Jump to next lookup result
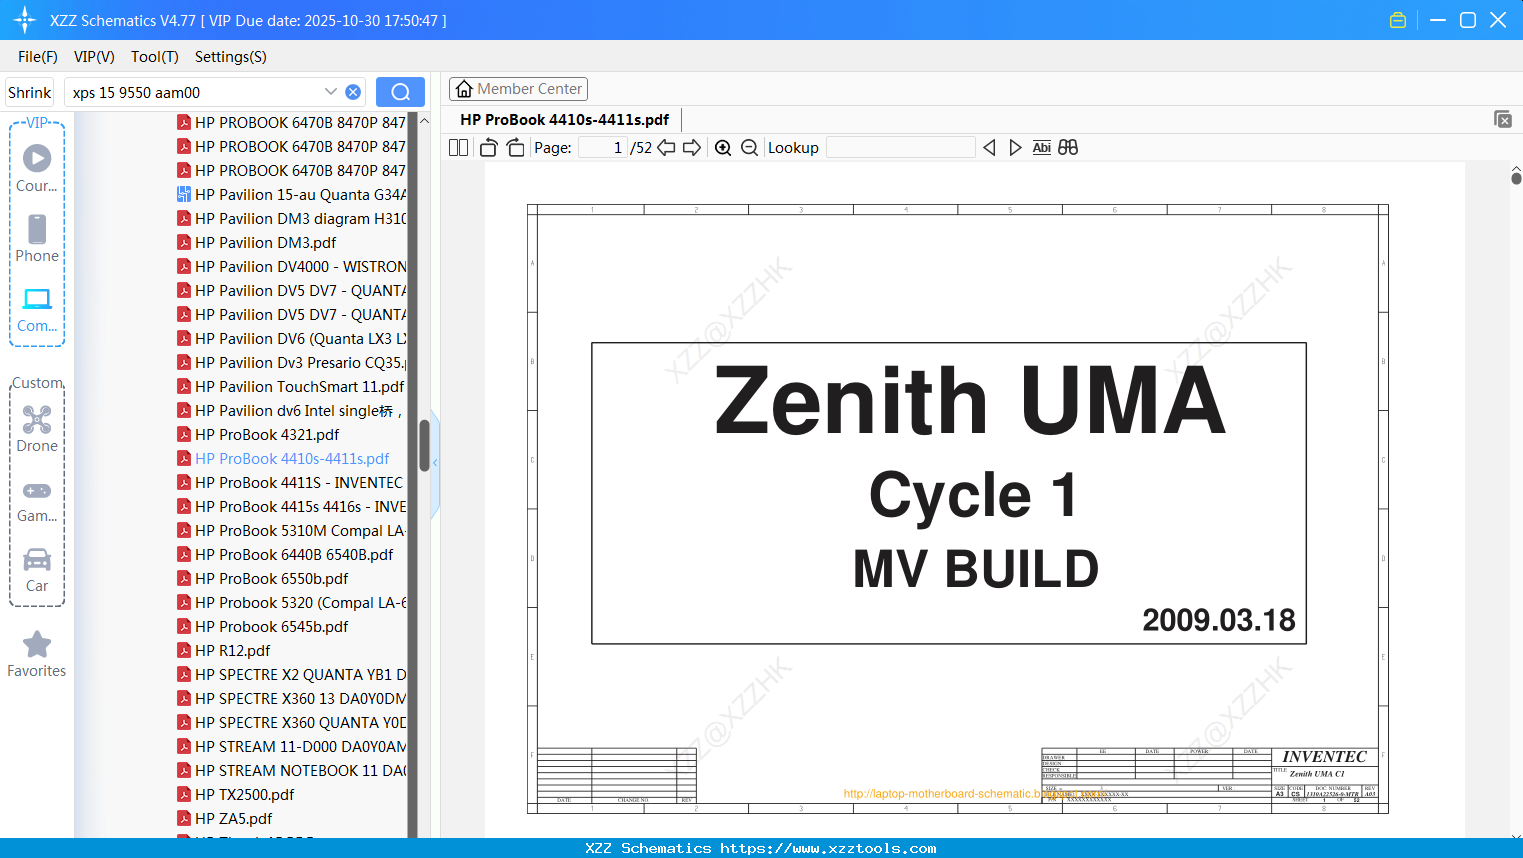1523x858 pixels. [x=1015, y=148]
